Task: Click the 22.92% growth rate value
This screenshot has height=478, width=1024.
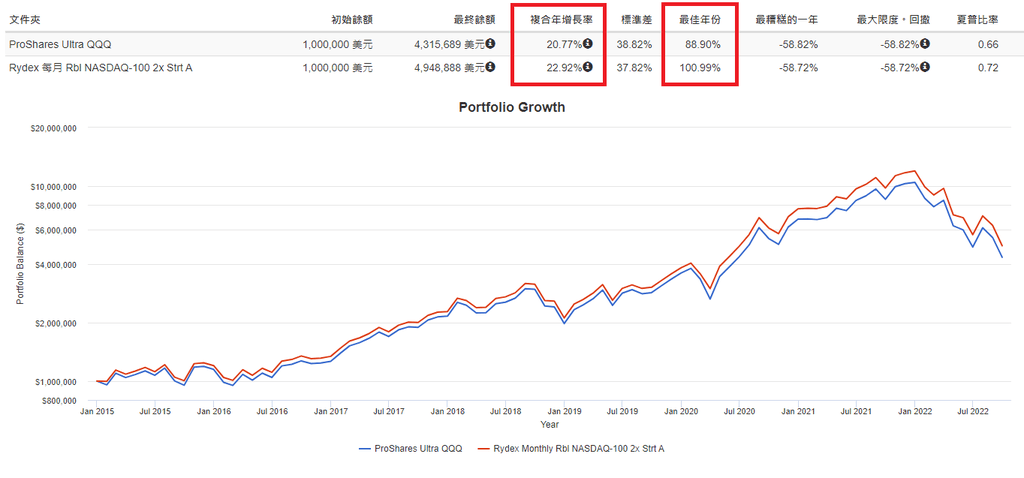Action: click(x=565, y=67)
